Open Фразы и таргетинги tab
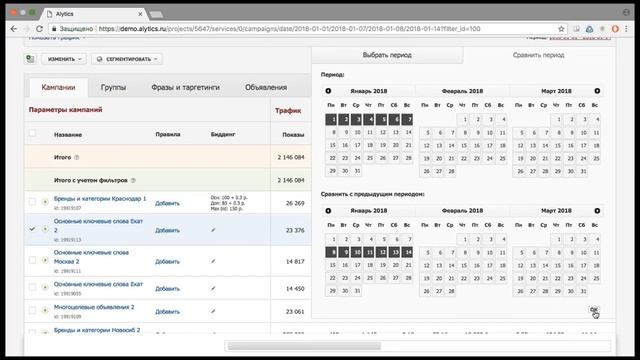This screenshot has width=640, height=360. point(185,87)
